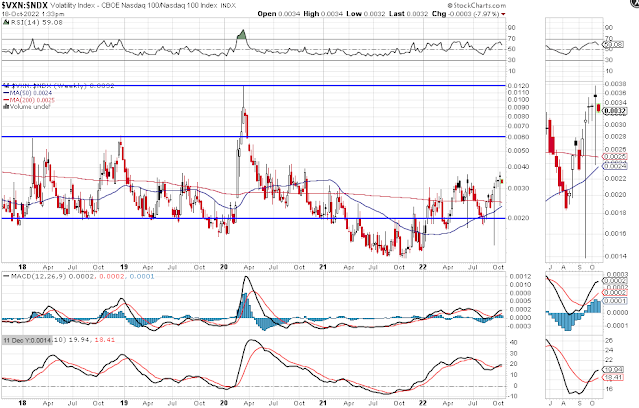Click the MACD(12,26,9) indicator label
Image resolution: width=639 pixels, height=408 pixels.
tap(39, 276)
